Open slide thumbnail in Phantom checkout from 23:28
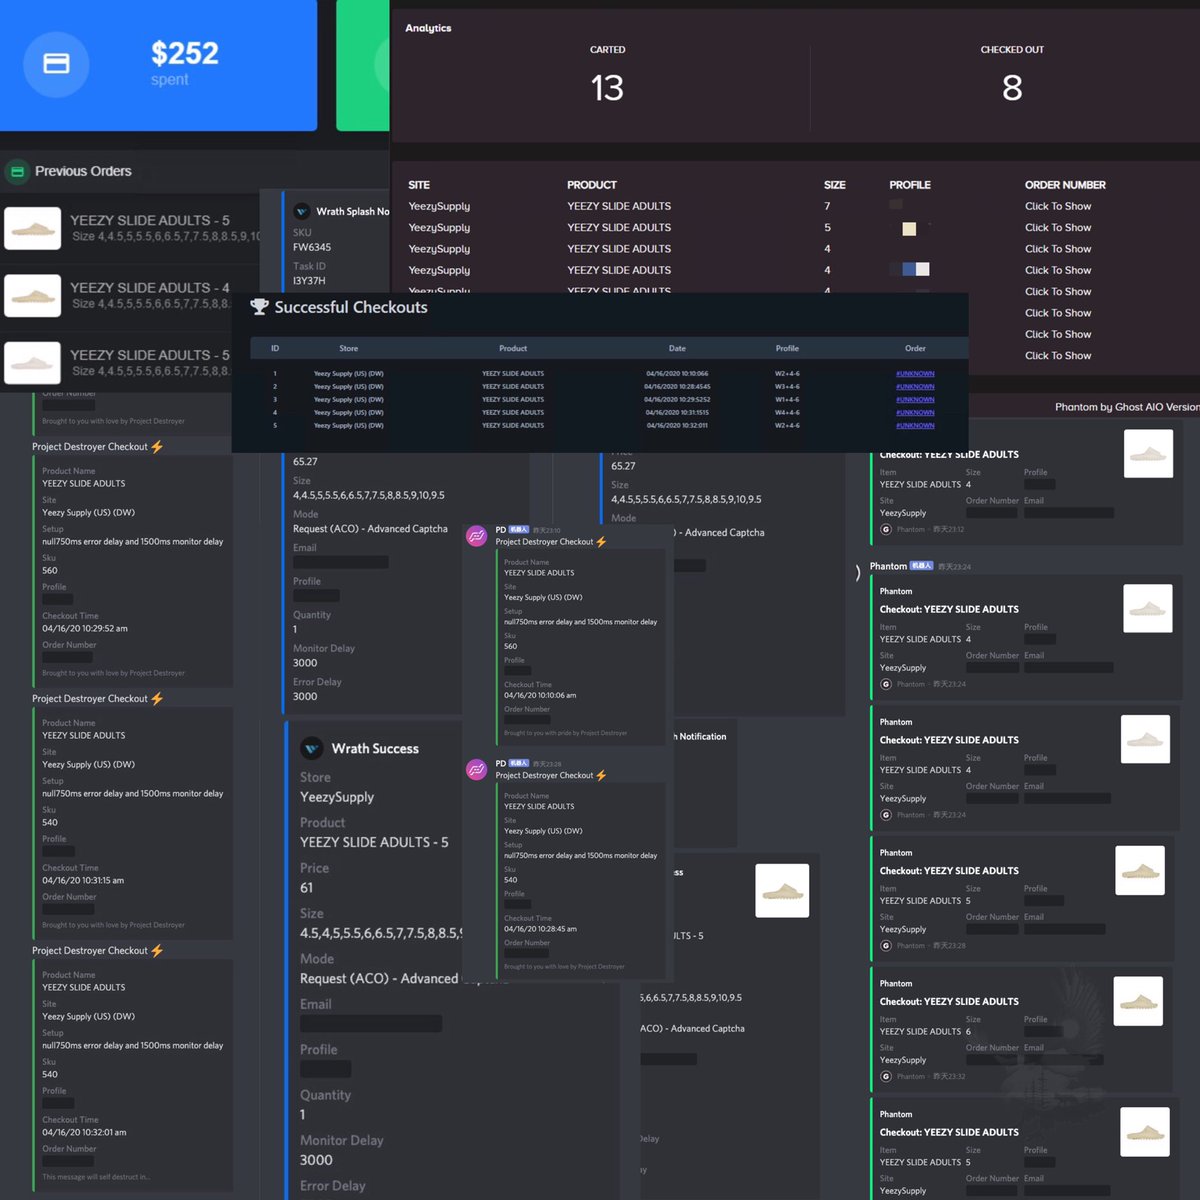Screen dimensions: 1200x1200 click(x=1140, y=870)
